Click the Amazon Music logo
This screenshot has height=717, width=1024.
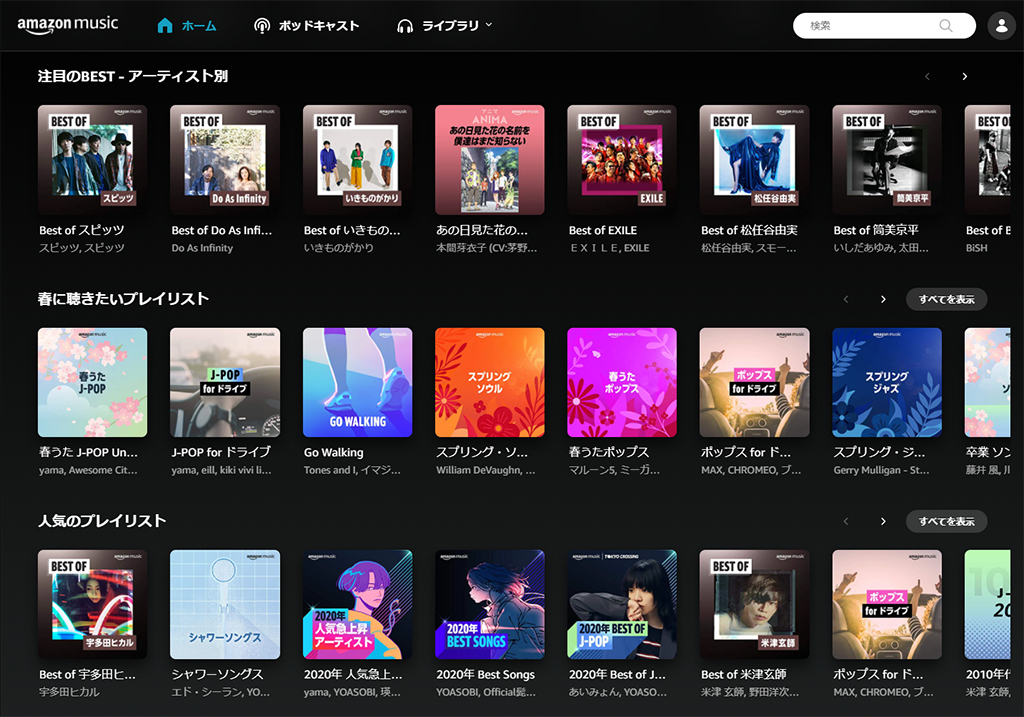point(68,25)
